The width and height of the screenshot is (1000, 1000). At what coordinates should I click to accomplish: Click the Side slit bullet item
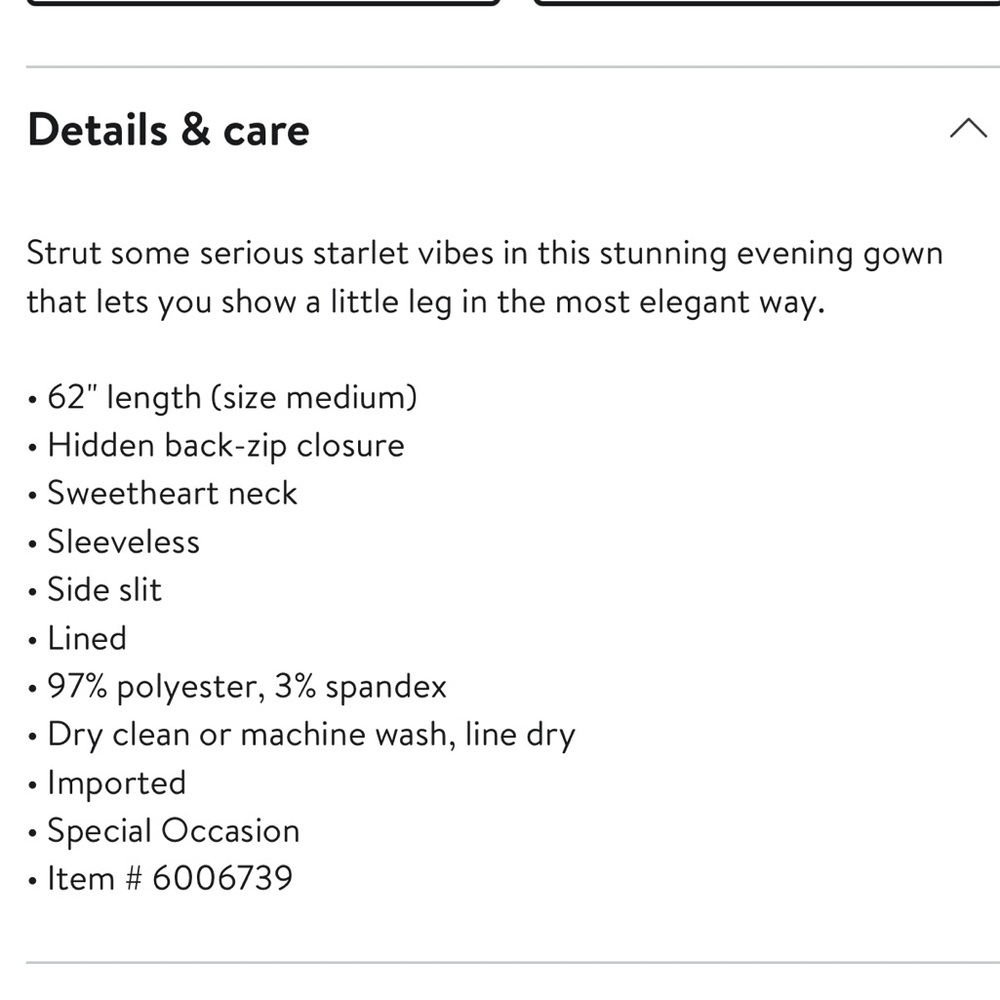[x=105, y=589]
